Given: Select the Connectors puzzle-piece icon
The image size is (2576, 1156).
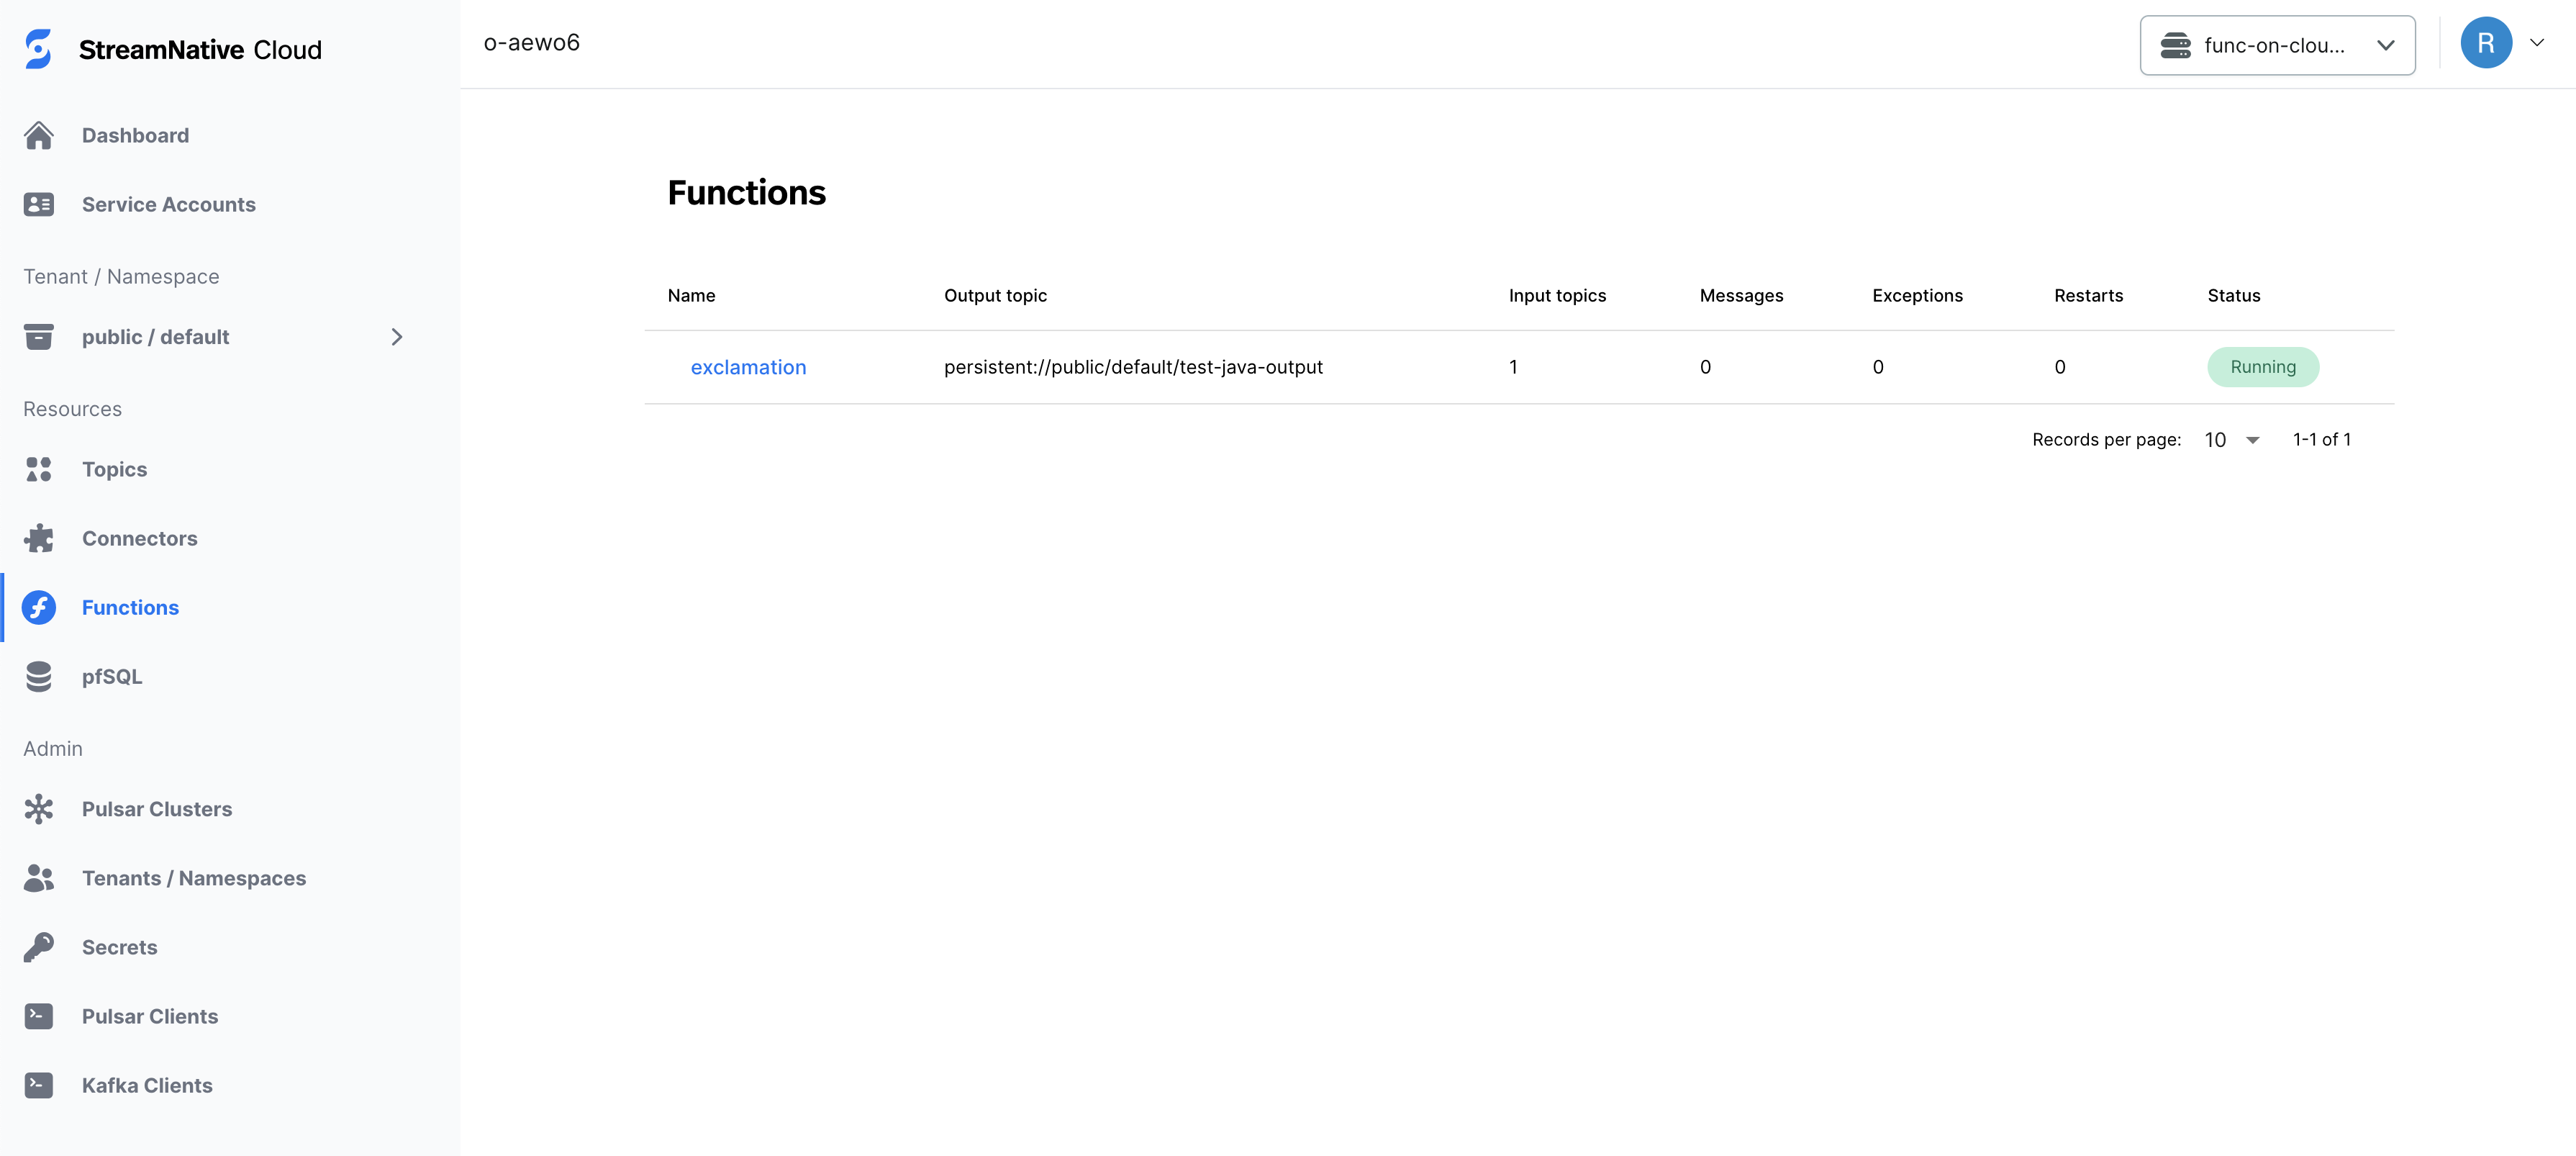Looking at the screenshot, I should [39, 538].
